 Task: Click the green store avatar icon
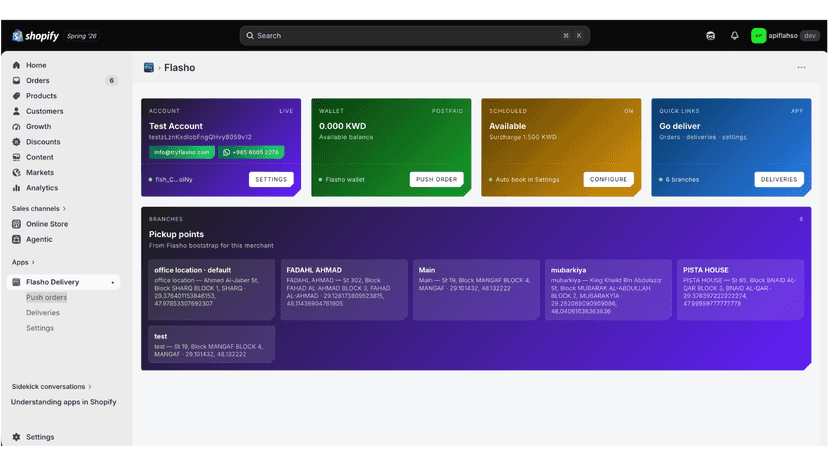coord(758,35)
